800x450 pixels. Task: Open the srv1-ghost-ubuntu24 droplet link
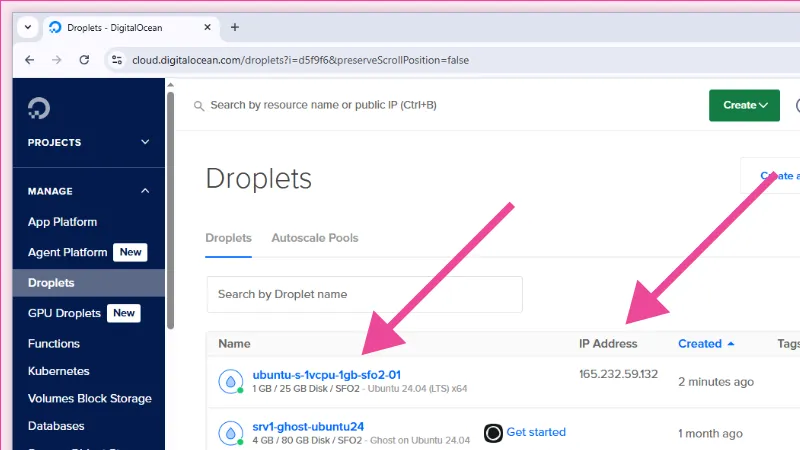308,427
